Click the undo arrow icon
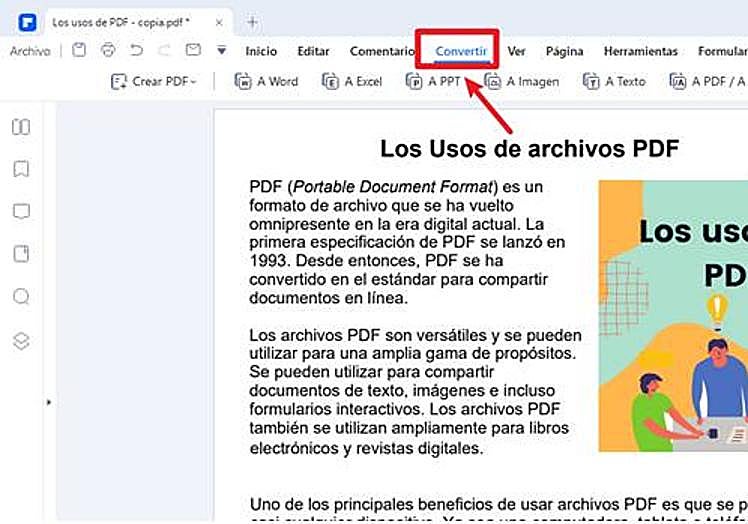The height and width of the screenshot is (524, 748). (136, 51)
